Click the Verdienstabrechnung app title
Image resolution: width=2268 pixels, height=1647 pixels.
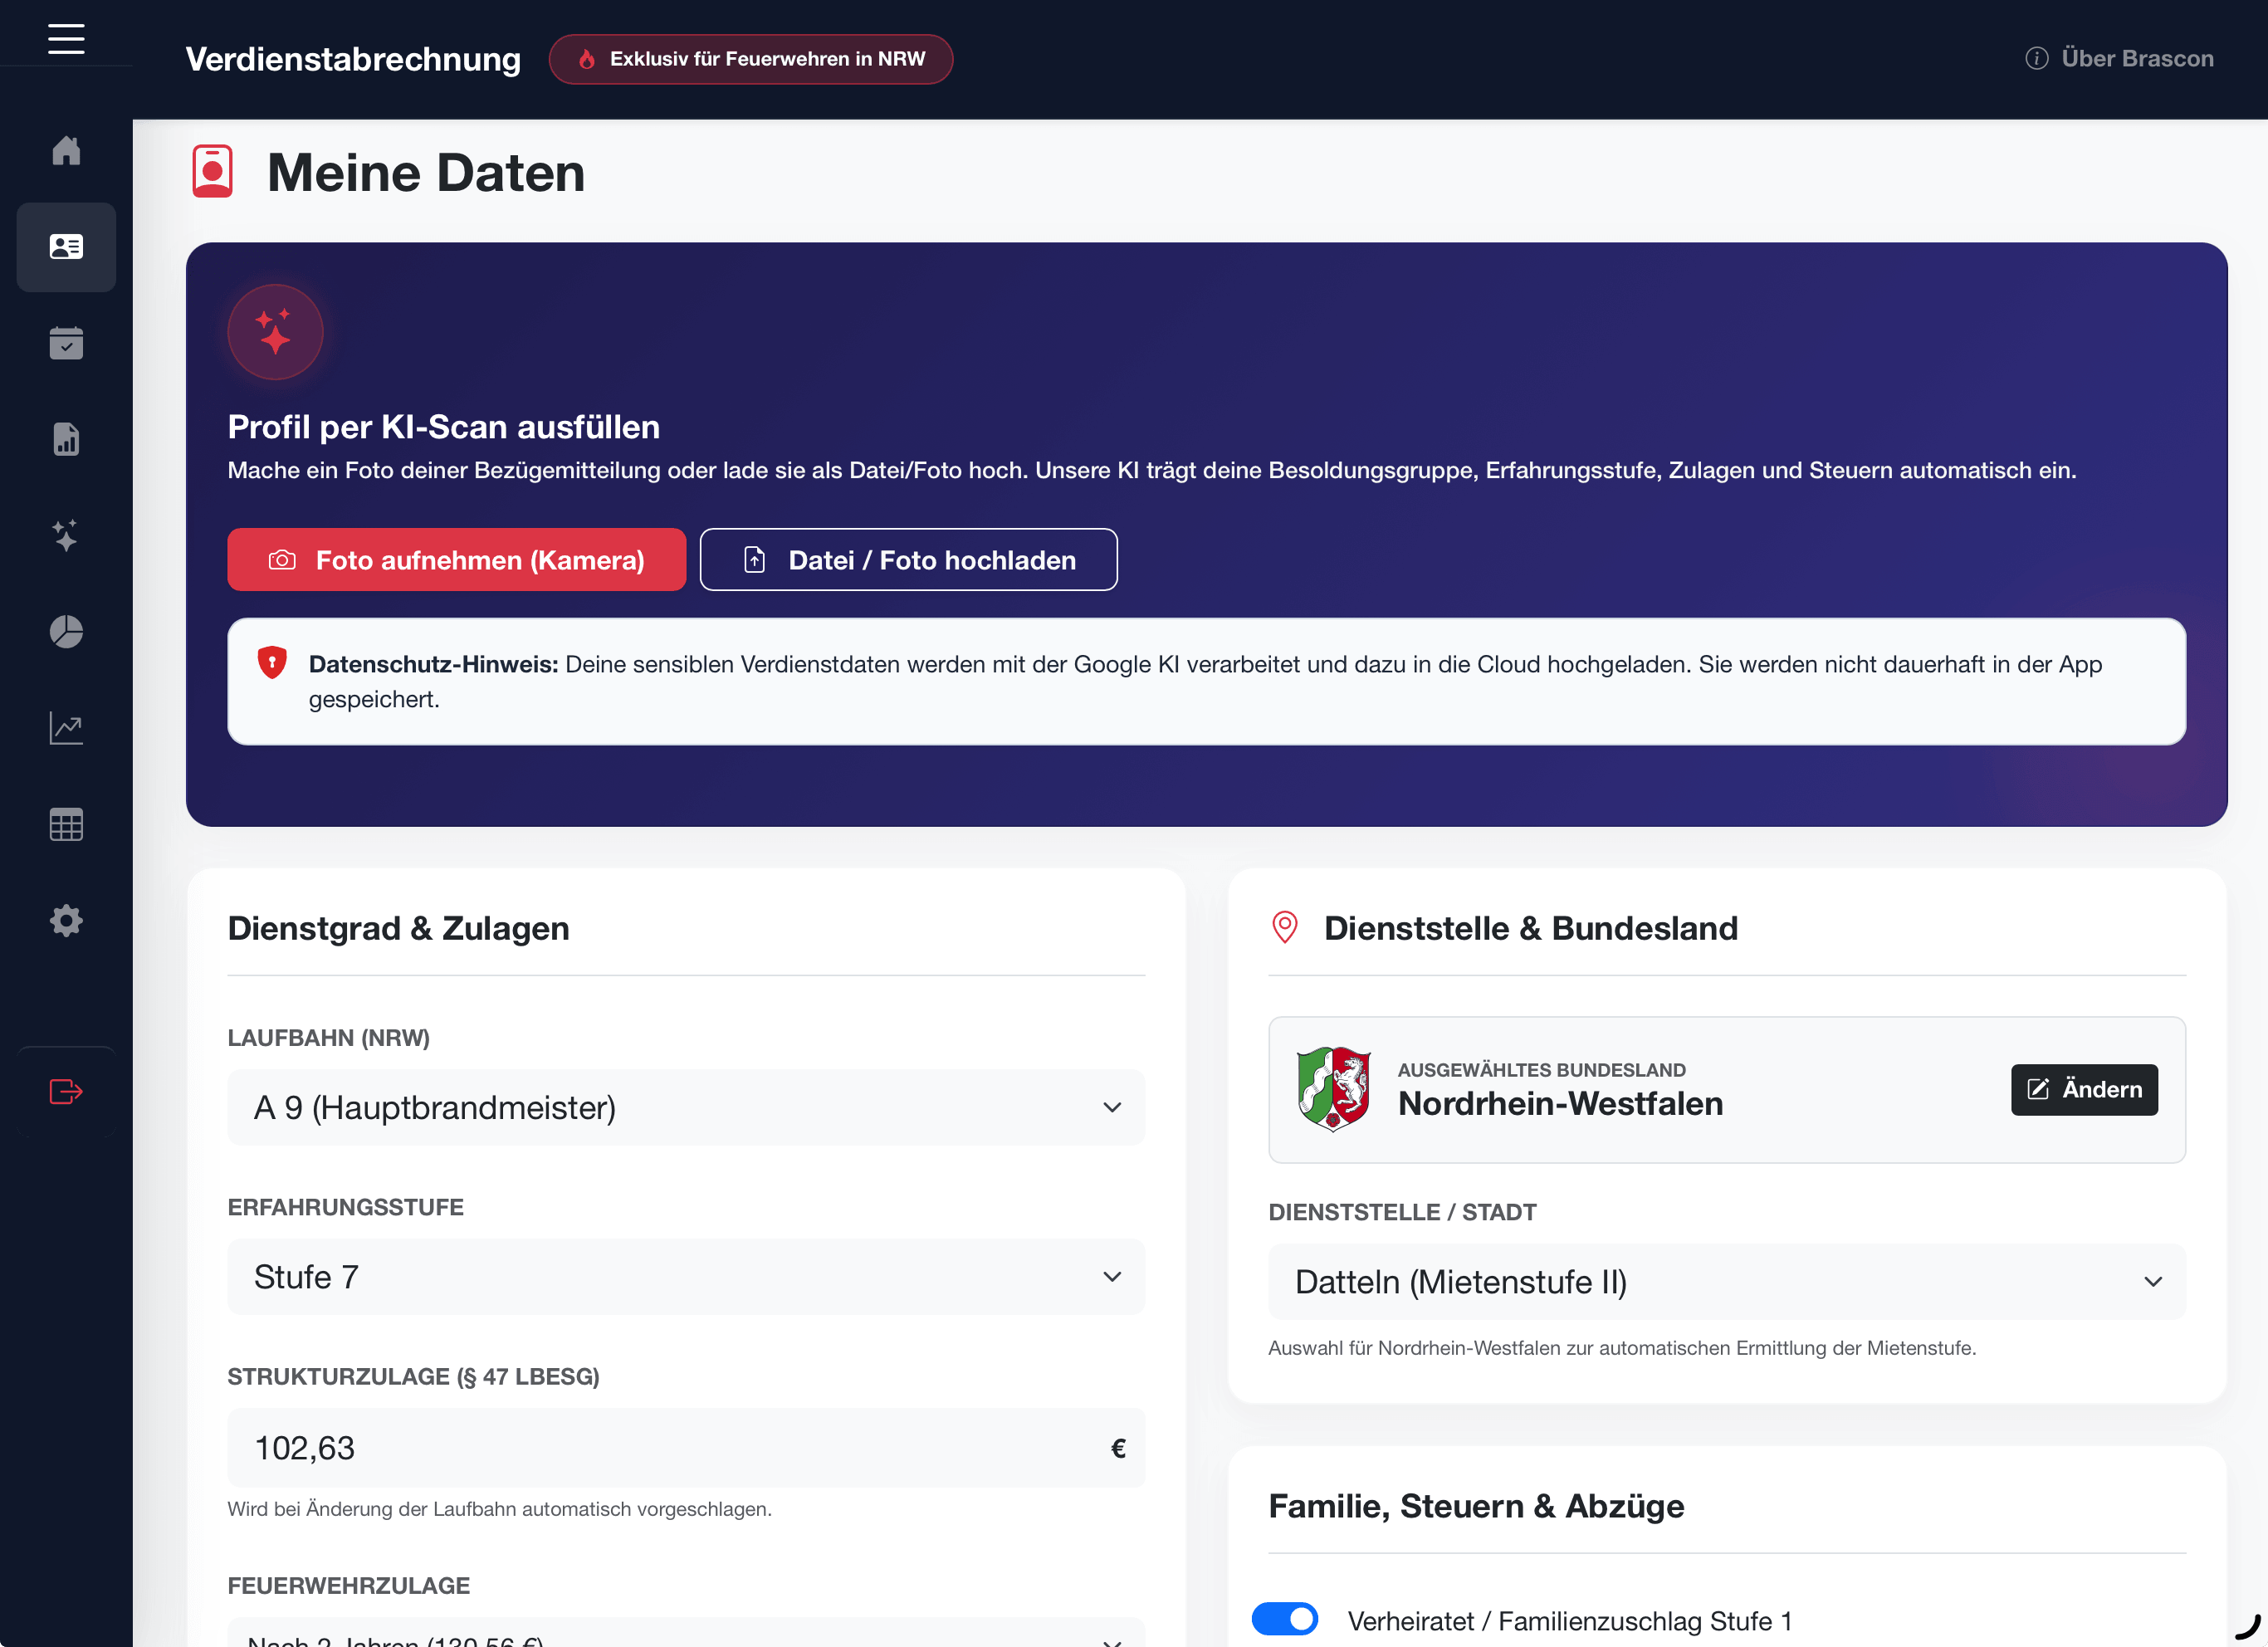pyautogui.click(x=353, y=59)
